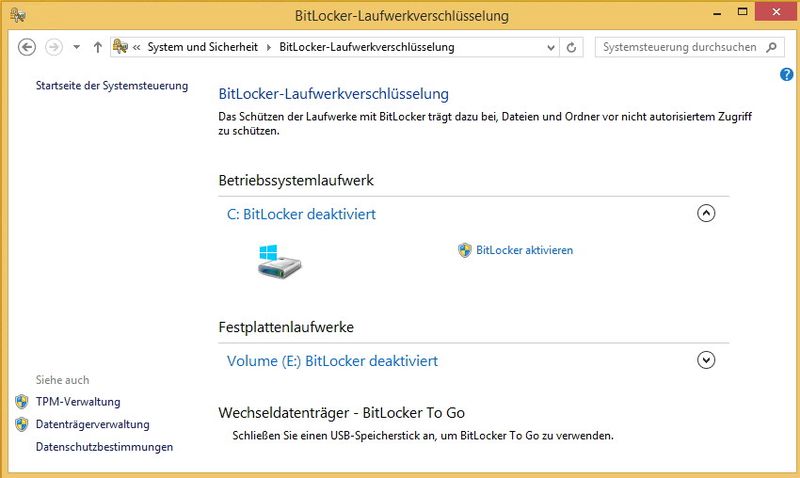Click the Siehe auch label
Screen dimensions: 800x478
[62, 380]
